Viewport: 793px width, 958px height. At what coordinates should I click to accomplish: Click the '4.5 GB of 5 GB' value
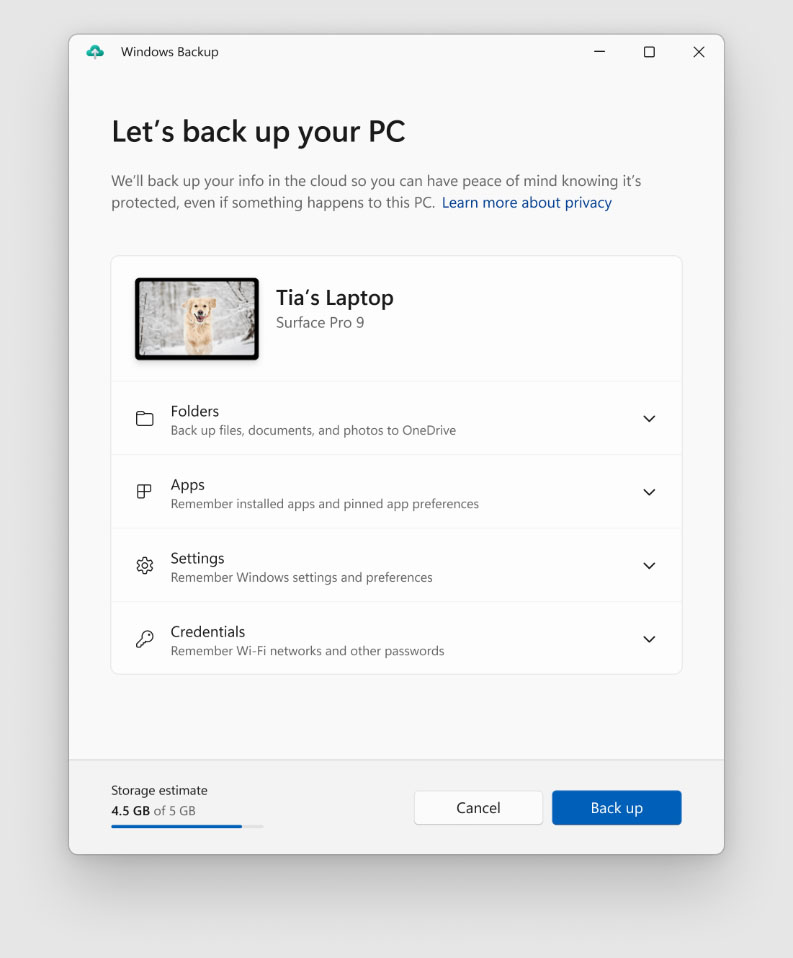153,811
